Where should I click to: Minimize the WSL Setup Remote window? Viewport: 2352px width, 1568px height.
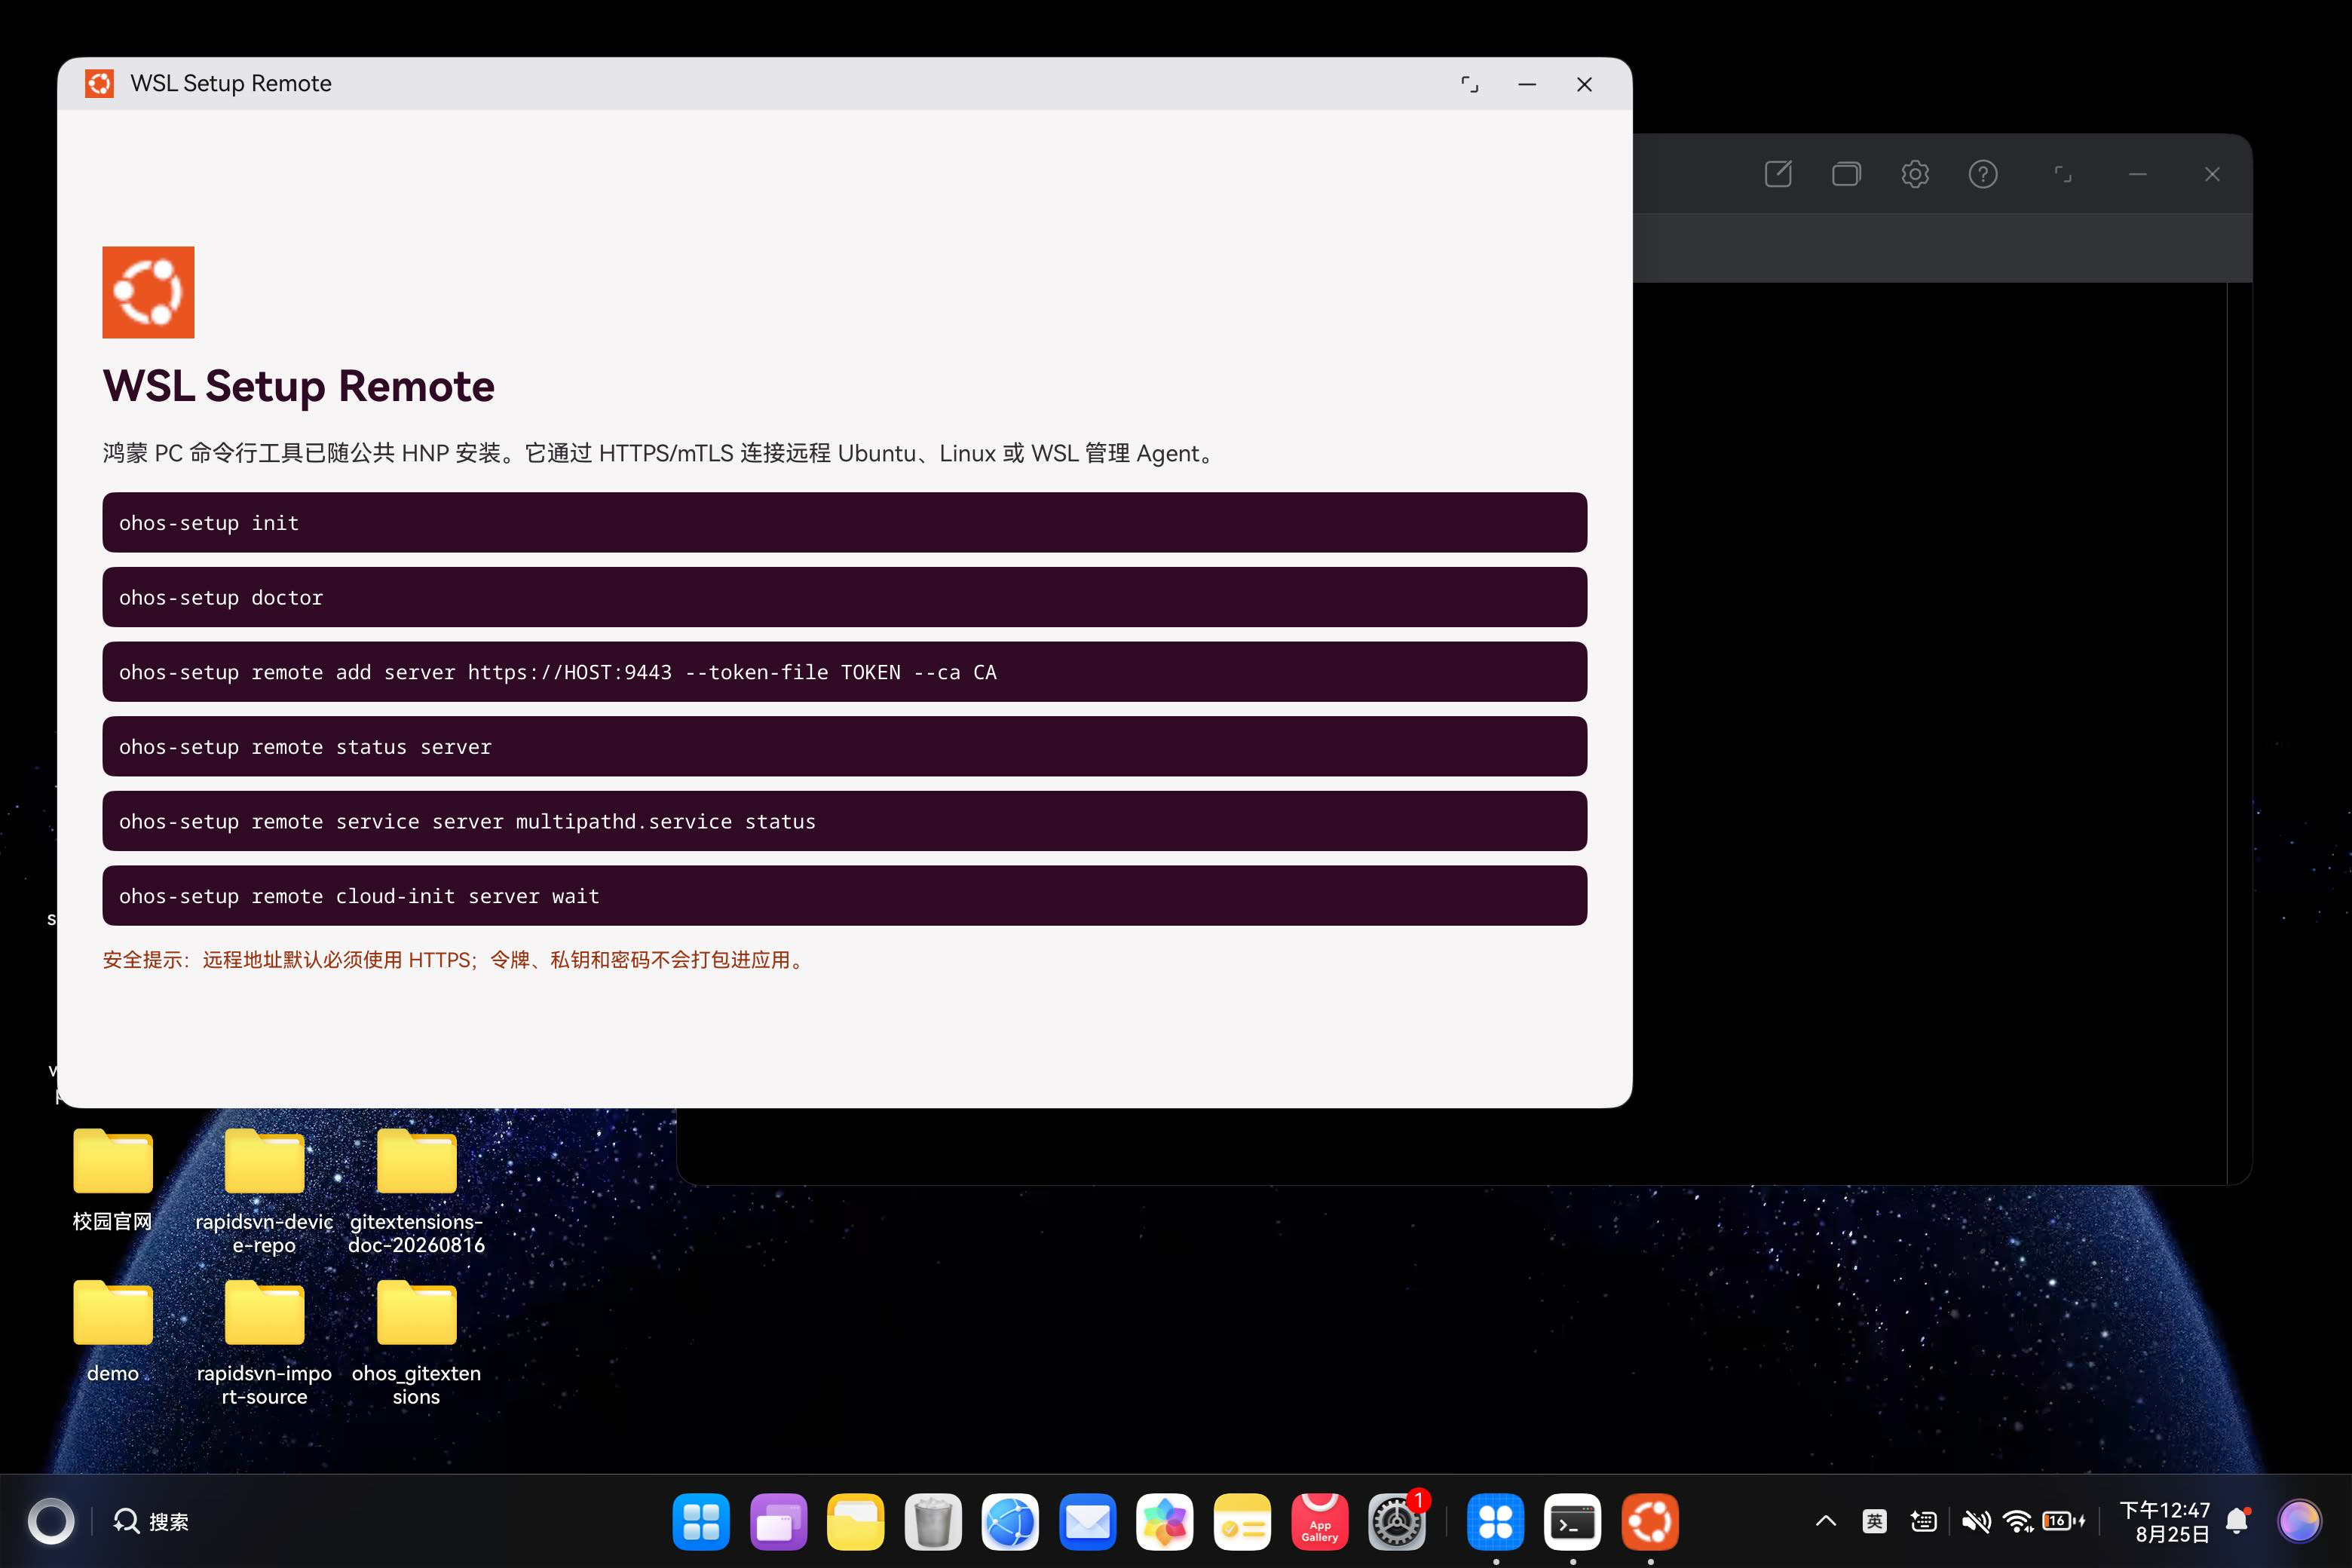coord(1527,84)
